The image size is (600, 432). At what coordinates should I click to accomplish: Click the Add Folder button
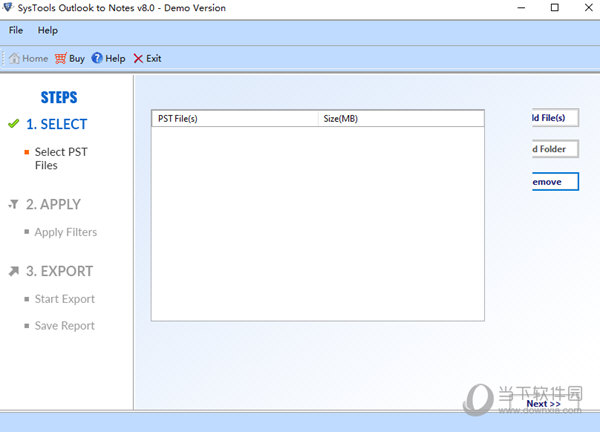(555, 149)
